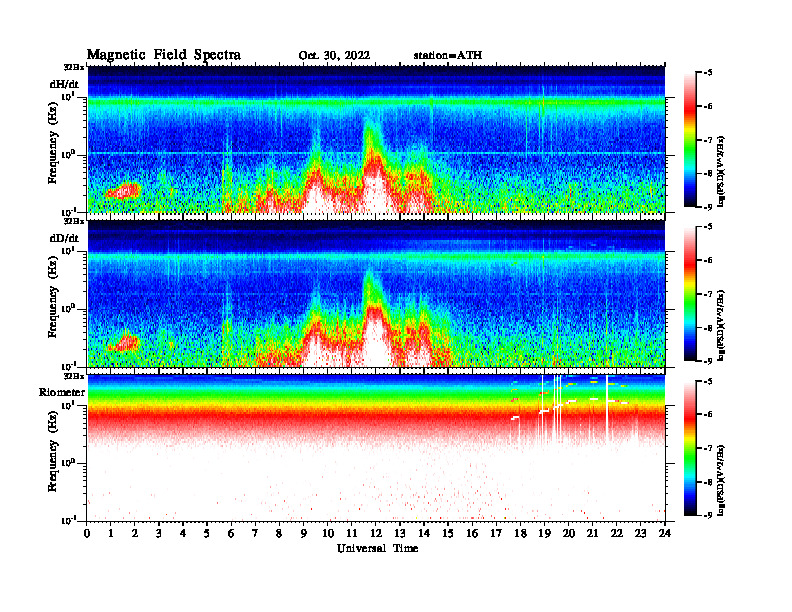Screen dimensions: 792x612
Task: Click the dH/dt panel color scale bar
Action: (690, 139)
